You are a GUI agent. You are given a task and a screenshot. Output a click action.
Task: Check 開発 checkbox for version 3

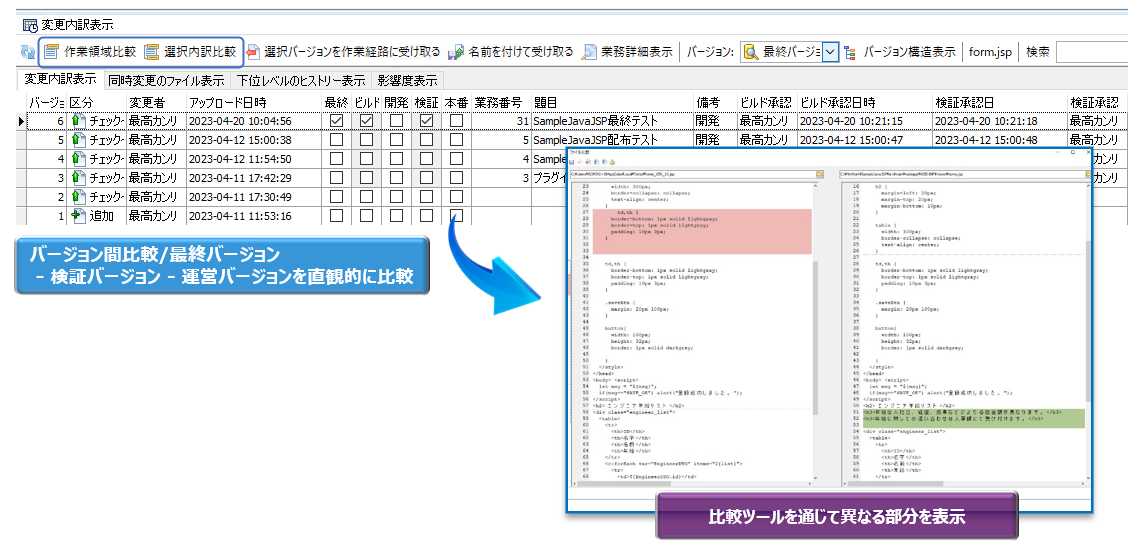[x=397, y=178]
